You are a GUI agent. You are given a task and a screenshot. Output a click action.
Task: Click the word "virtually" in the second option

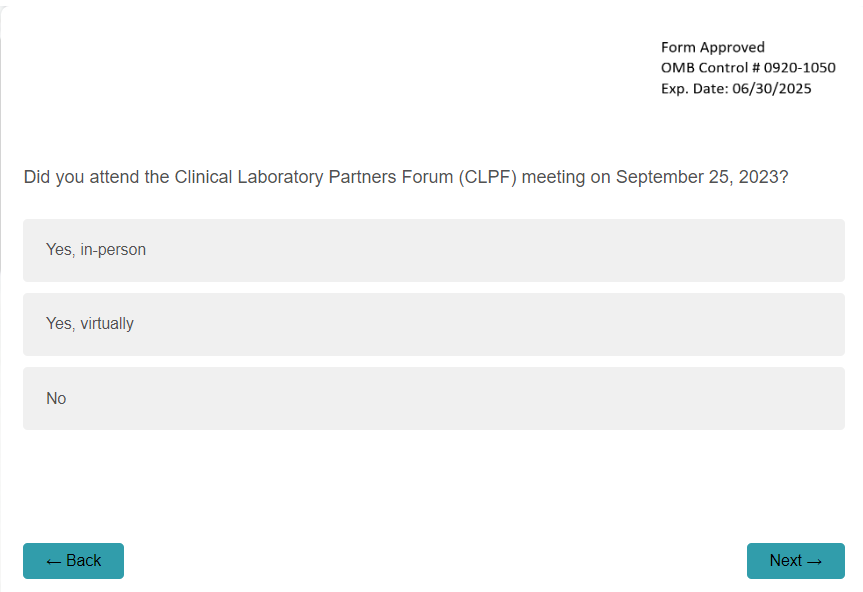[x=107, y=324]
